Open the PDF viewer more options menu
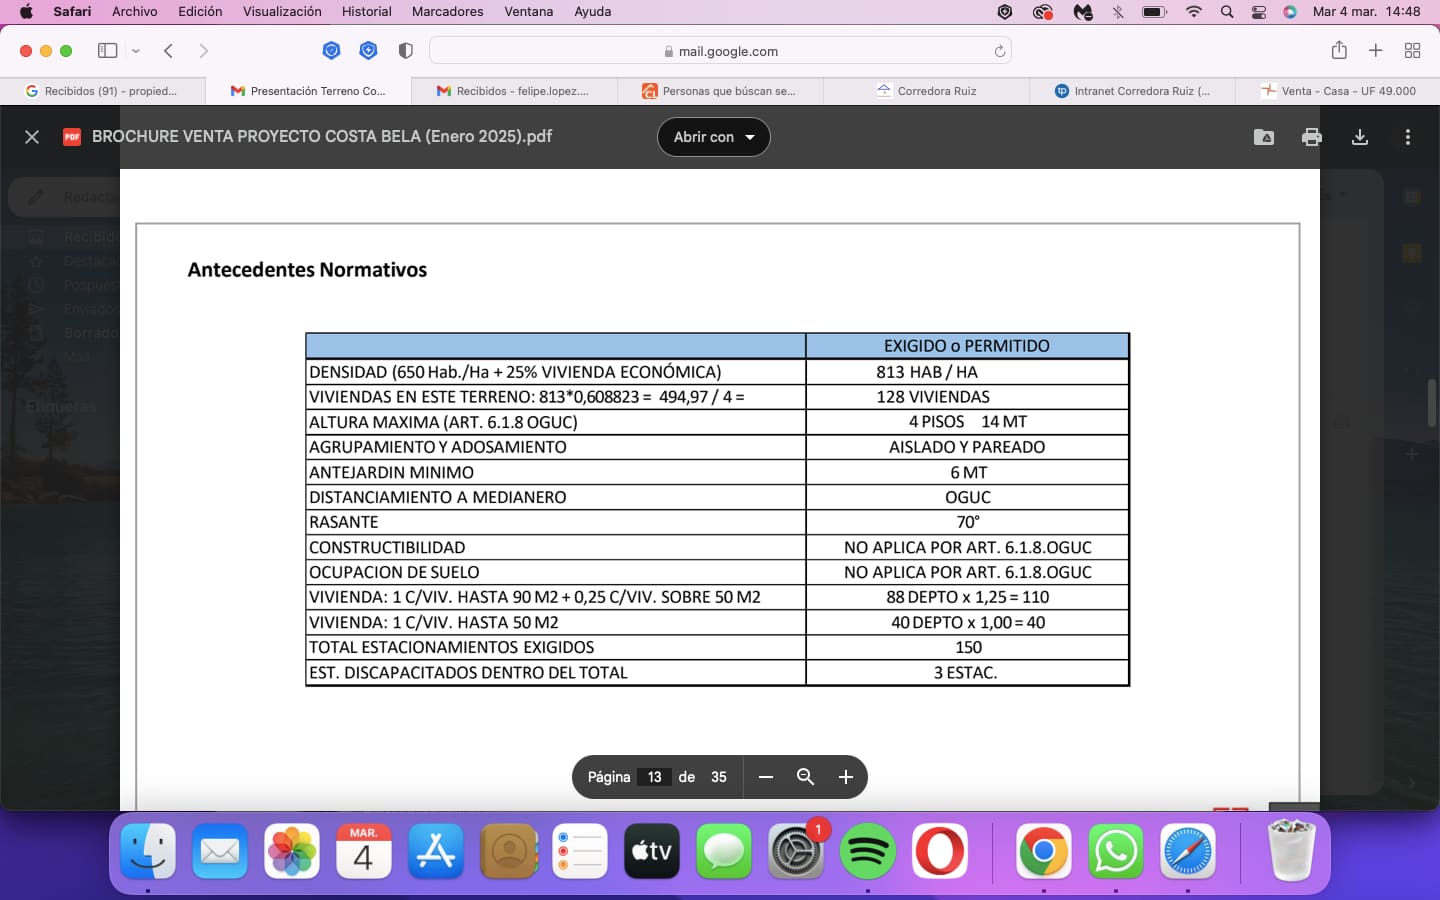This screenshot has width=1440, height=900. (x=1408, y=137)
